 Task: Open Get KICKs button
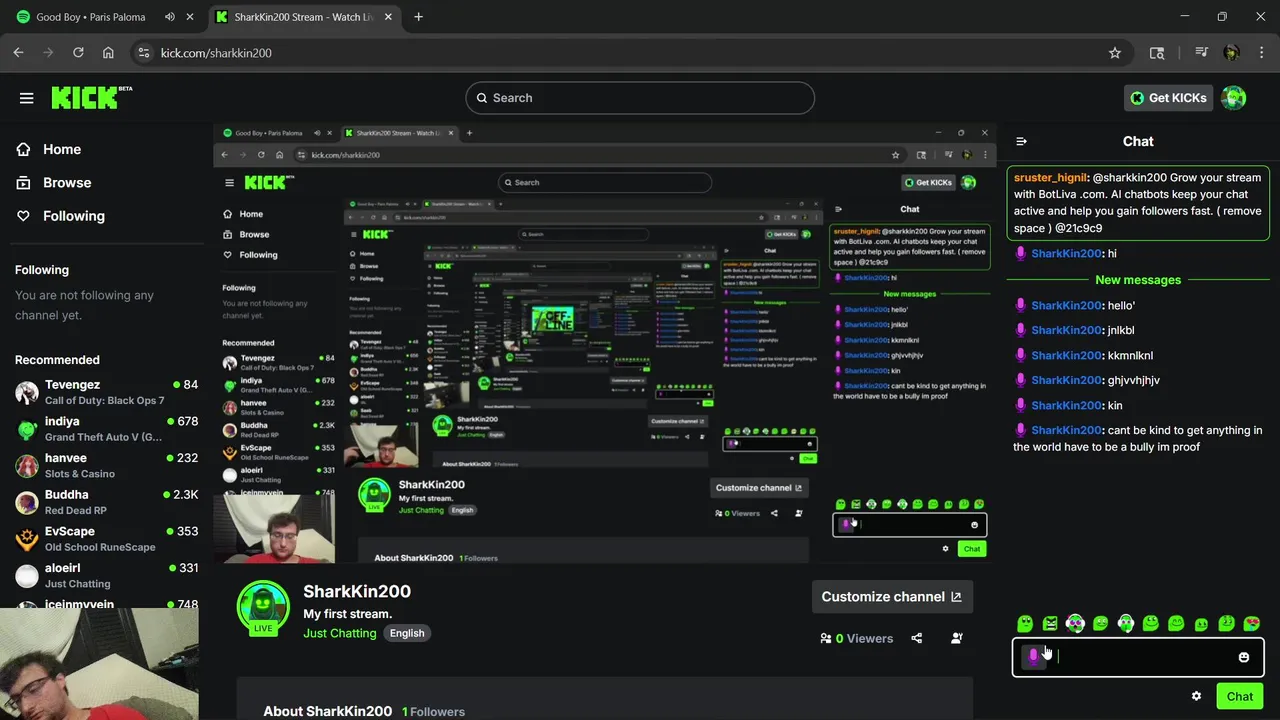1169,98
